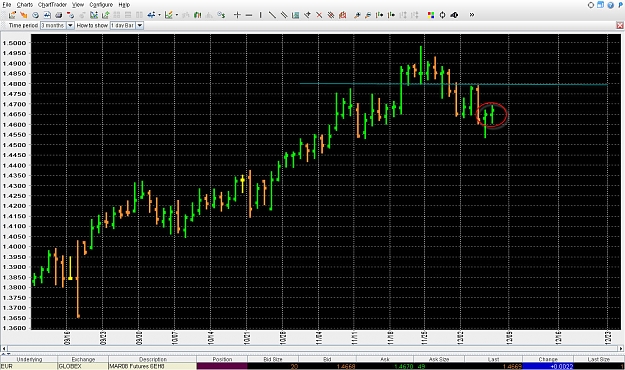Open the Charts menu
The image size is (625, 370).
(x=25, y=5)
